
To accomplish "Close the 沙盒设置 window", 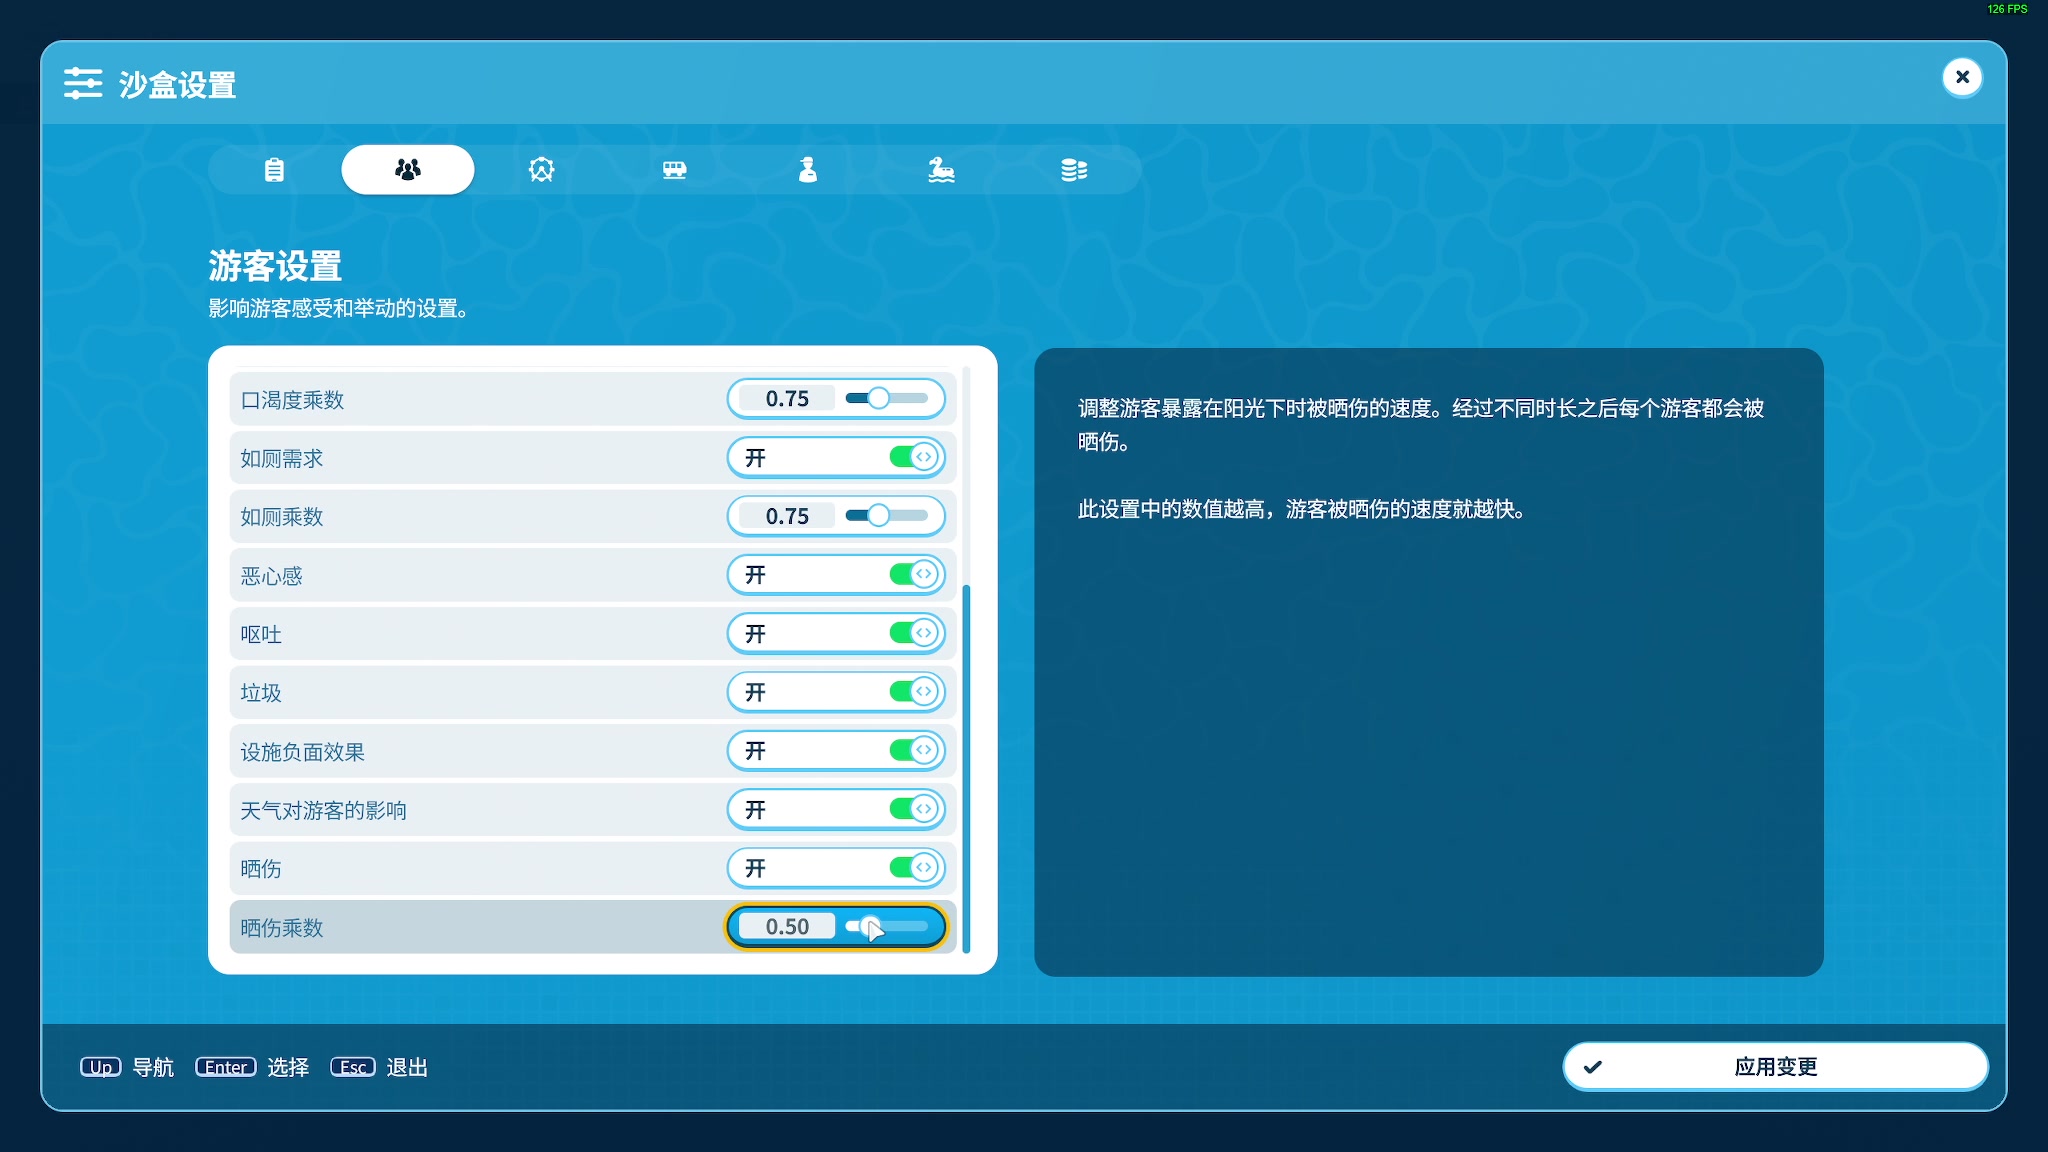I will point(1962,77).
